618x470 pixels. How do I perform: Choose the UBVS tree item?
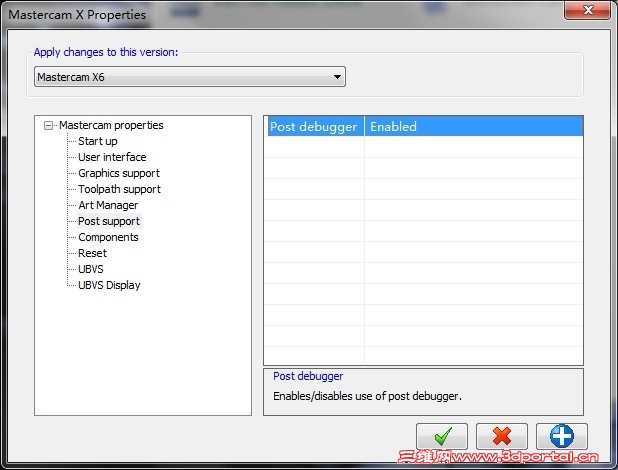click(x=91, y=269)
